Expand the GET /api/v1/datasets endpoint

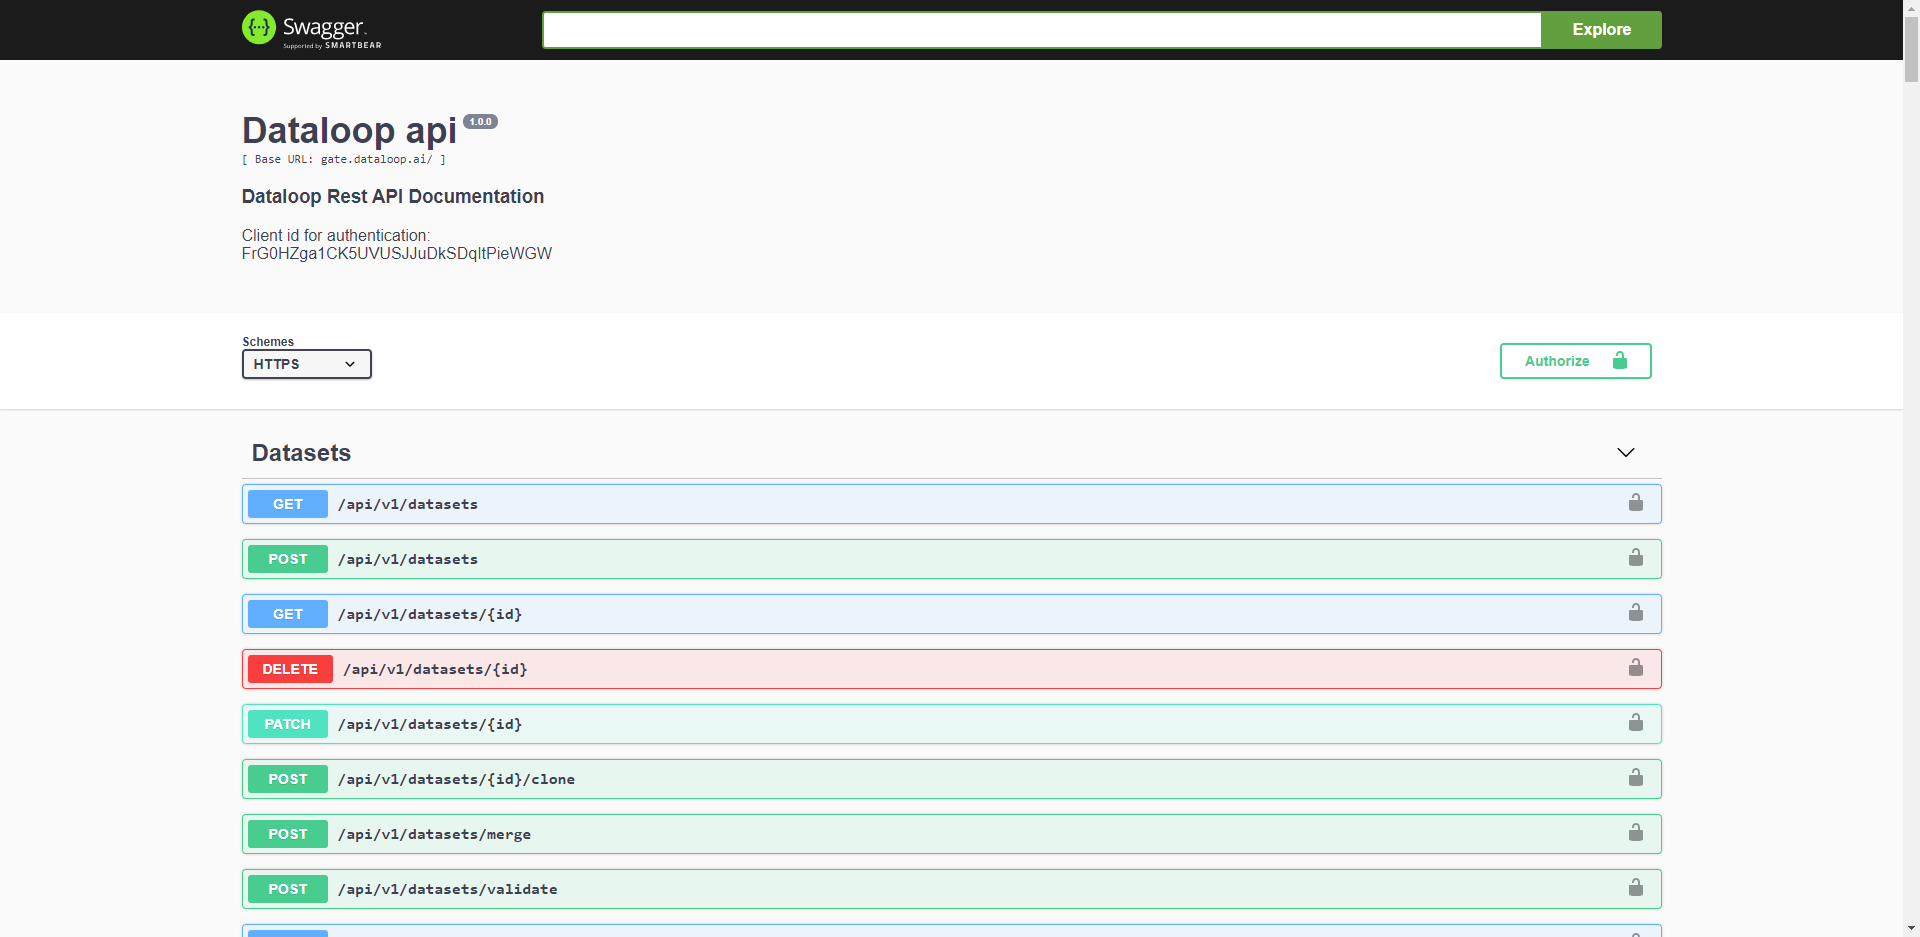800,503
